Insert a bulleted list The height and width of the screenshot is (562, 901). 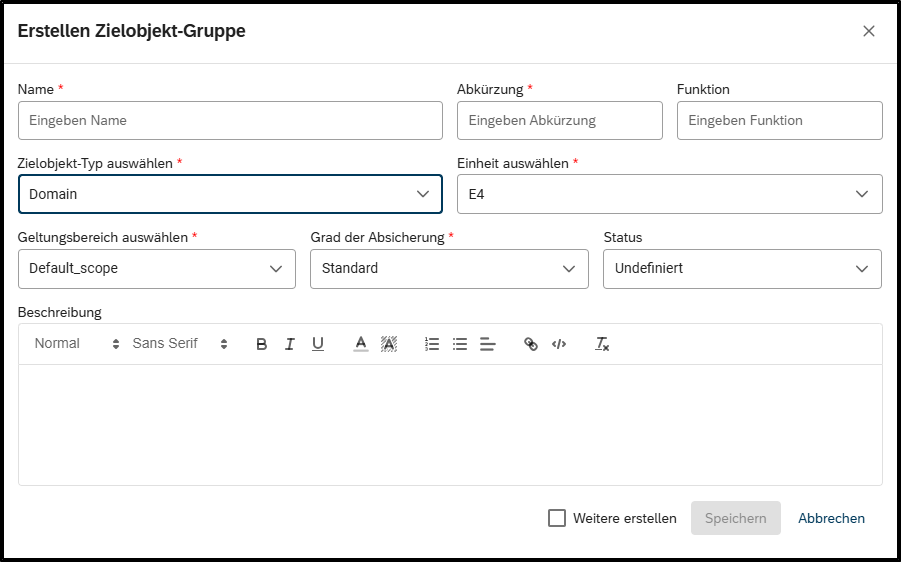(x=460, y=344)
